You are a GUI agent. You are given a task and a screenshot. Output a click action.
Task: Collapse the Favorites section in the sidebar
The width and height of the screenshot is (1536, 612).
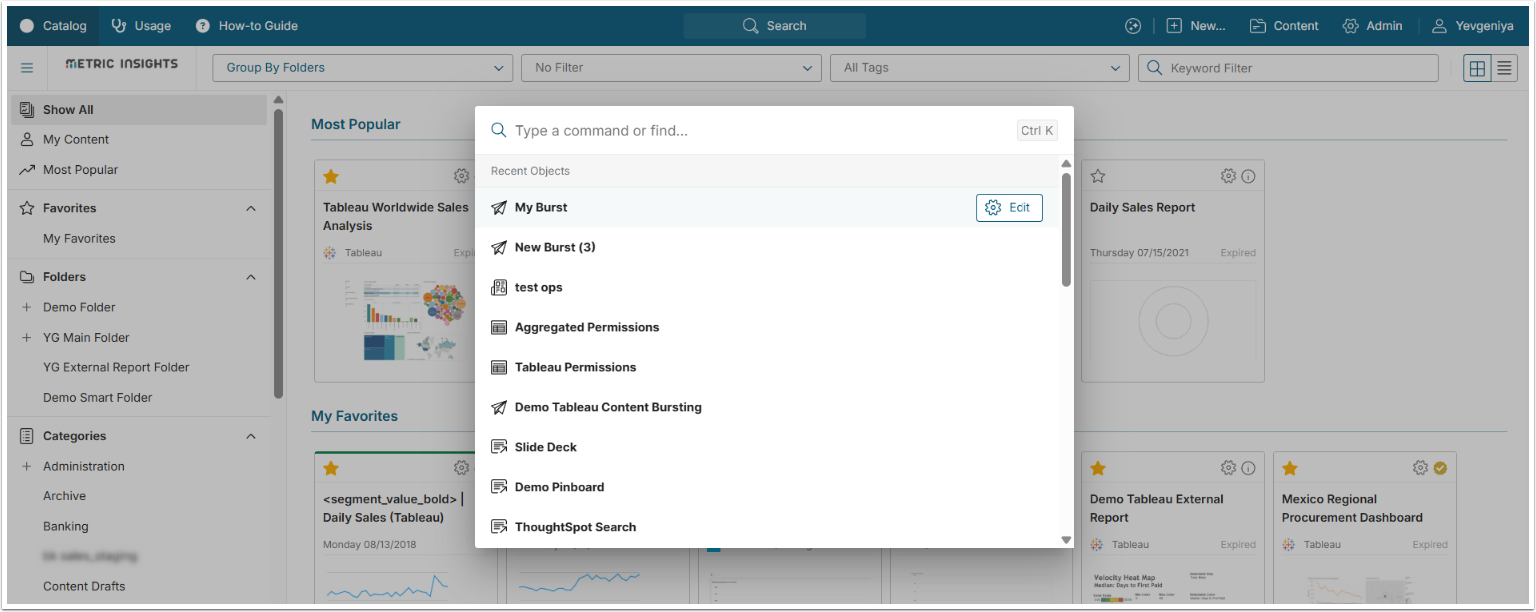251,208
